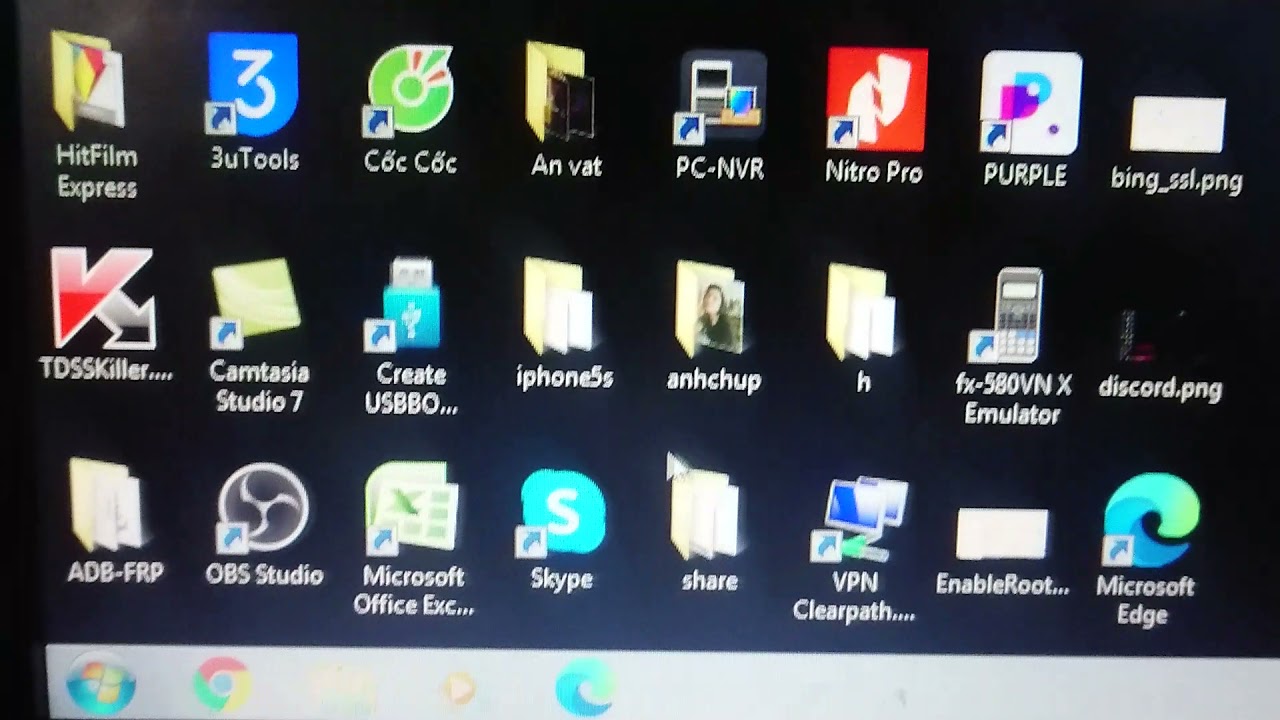Launch Nitro Pro from the desktop
The image size is (1280, 720).
[876, 98]
